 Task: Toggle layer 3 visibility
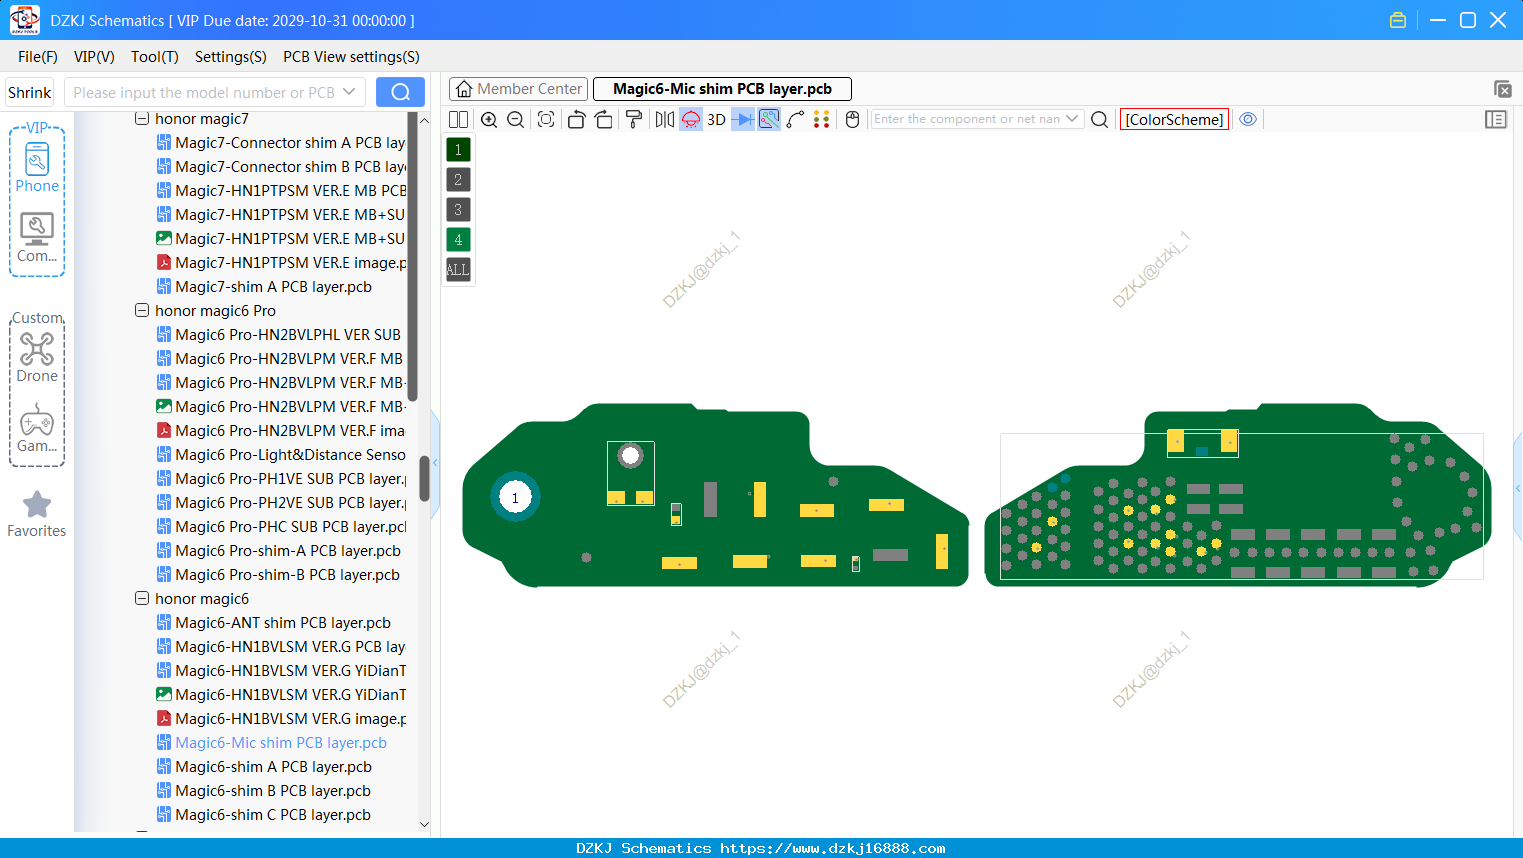click(458, 210)
